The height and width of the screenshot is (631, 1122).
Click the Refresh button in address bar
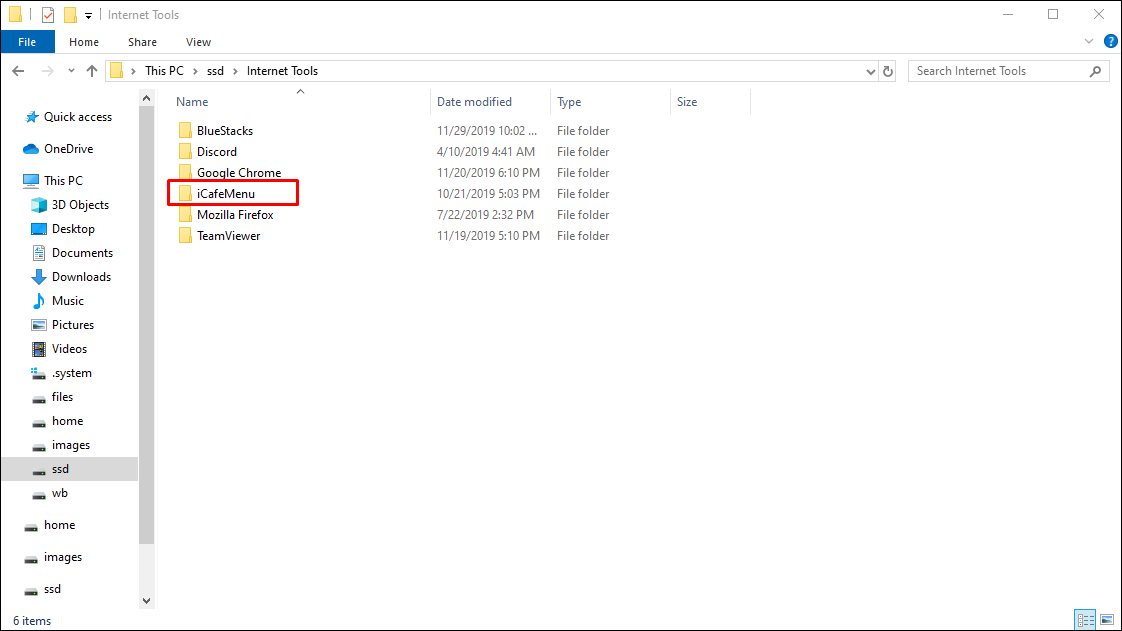click(x=888, y=71)
